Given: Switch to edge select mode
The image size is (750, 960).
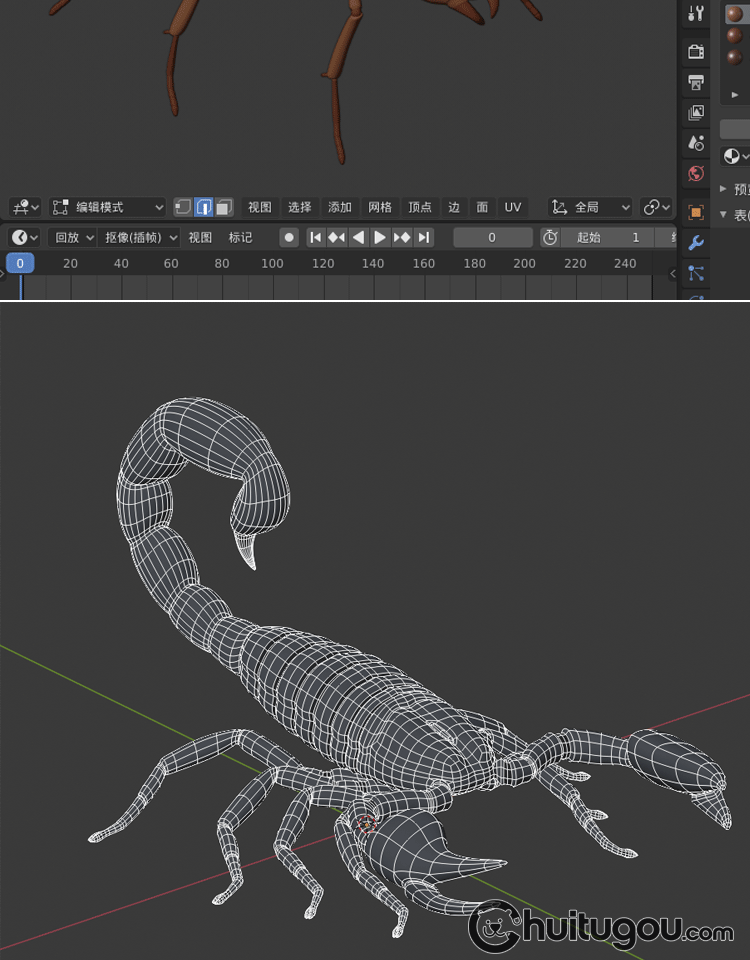Looking at the screenshot, I should tap(204, 207).
